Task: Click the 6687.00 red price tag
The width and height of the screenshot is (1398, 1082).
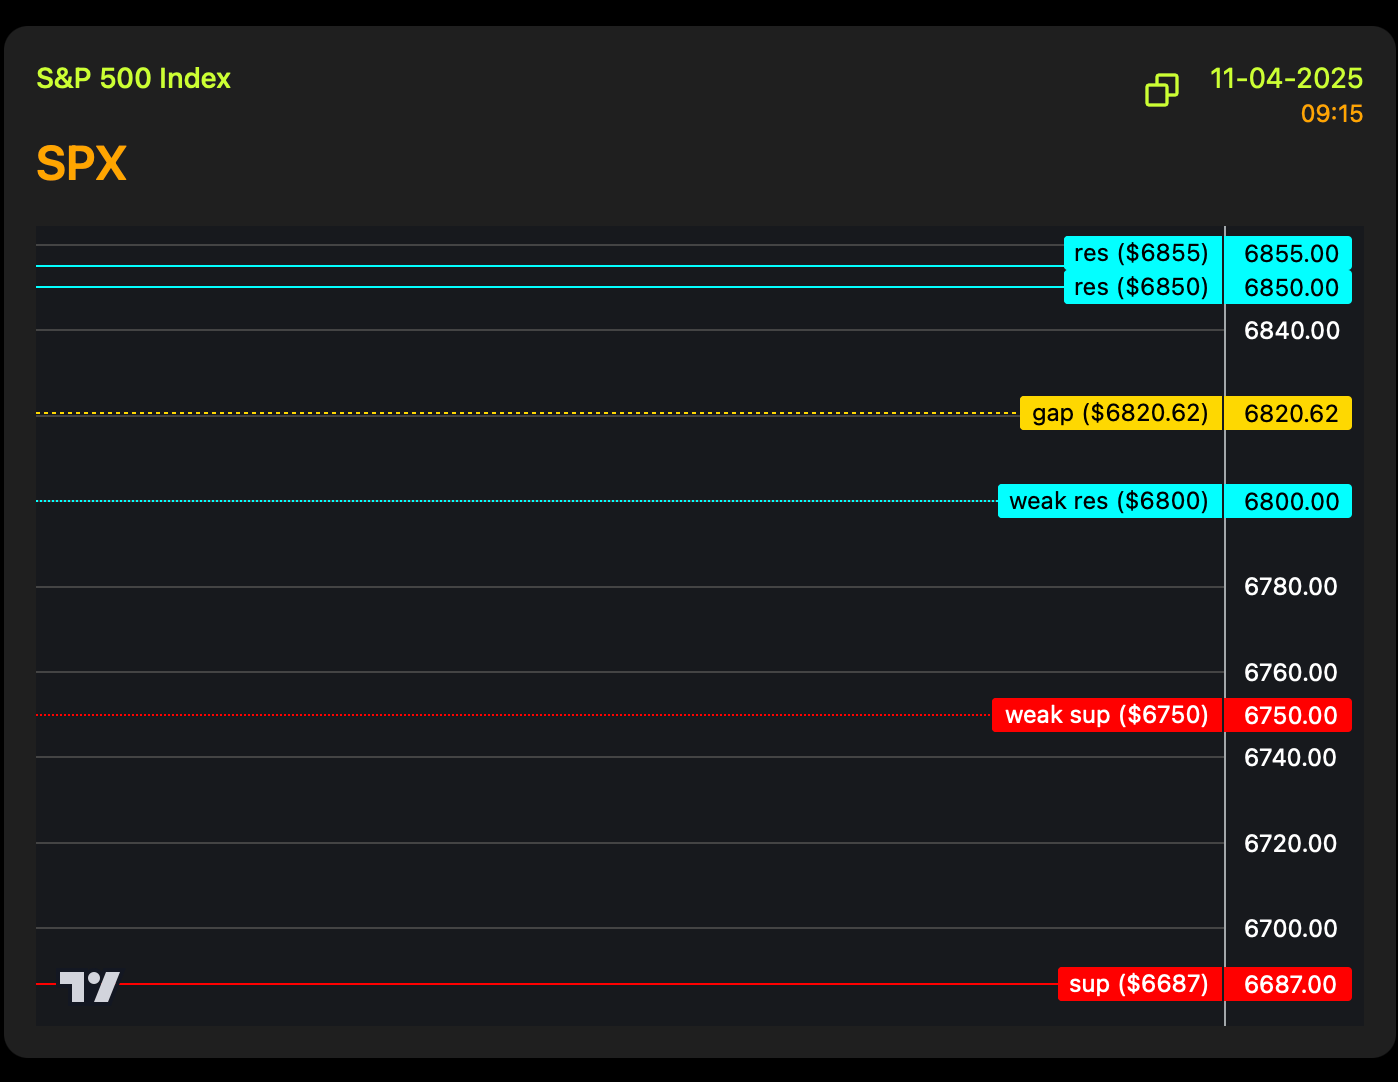Action: (1290, 984)
